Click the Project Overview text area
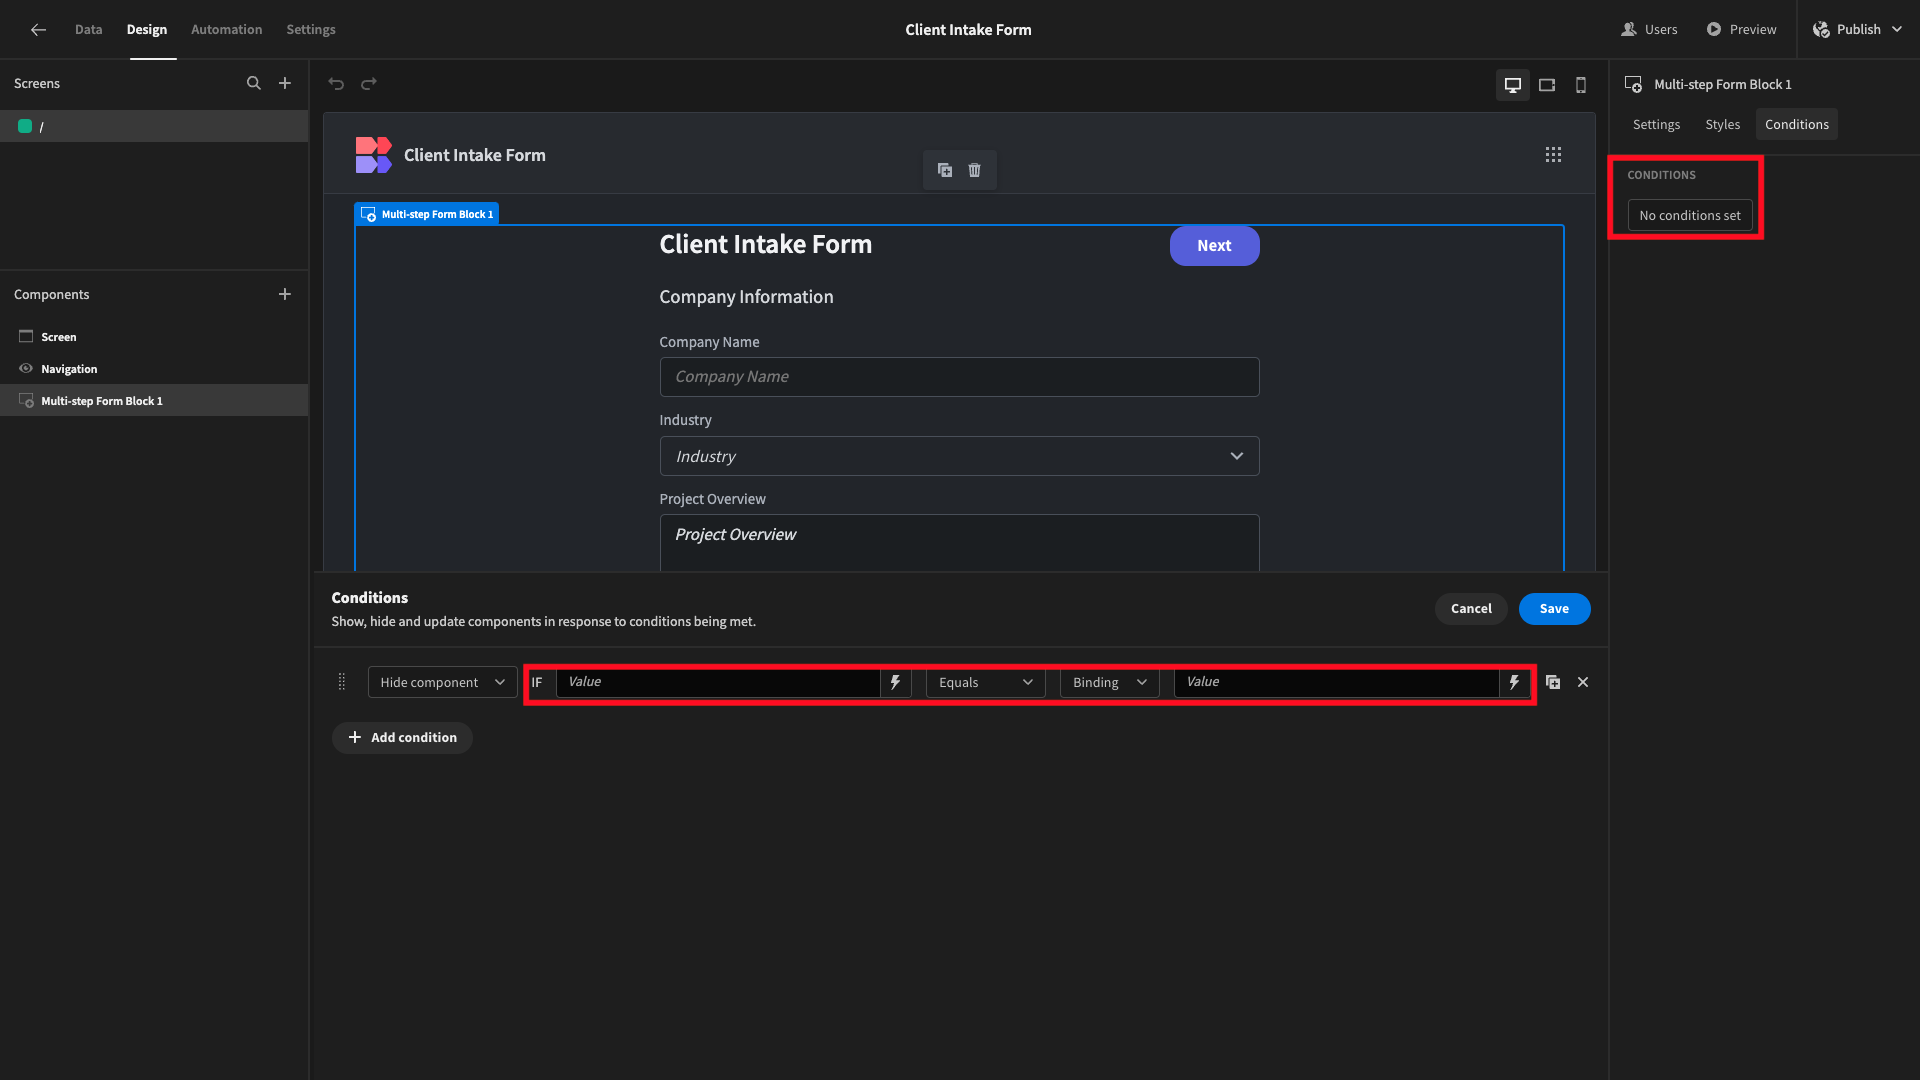Screen dimensions: 1920x1080 959,543
